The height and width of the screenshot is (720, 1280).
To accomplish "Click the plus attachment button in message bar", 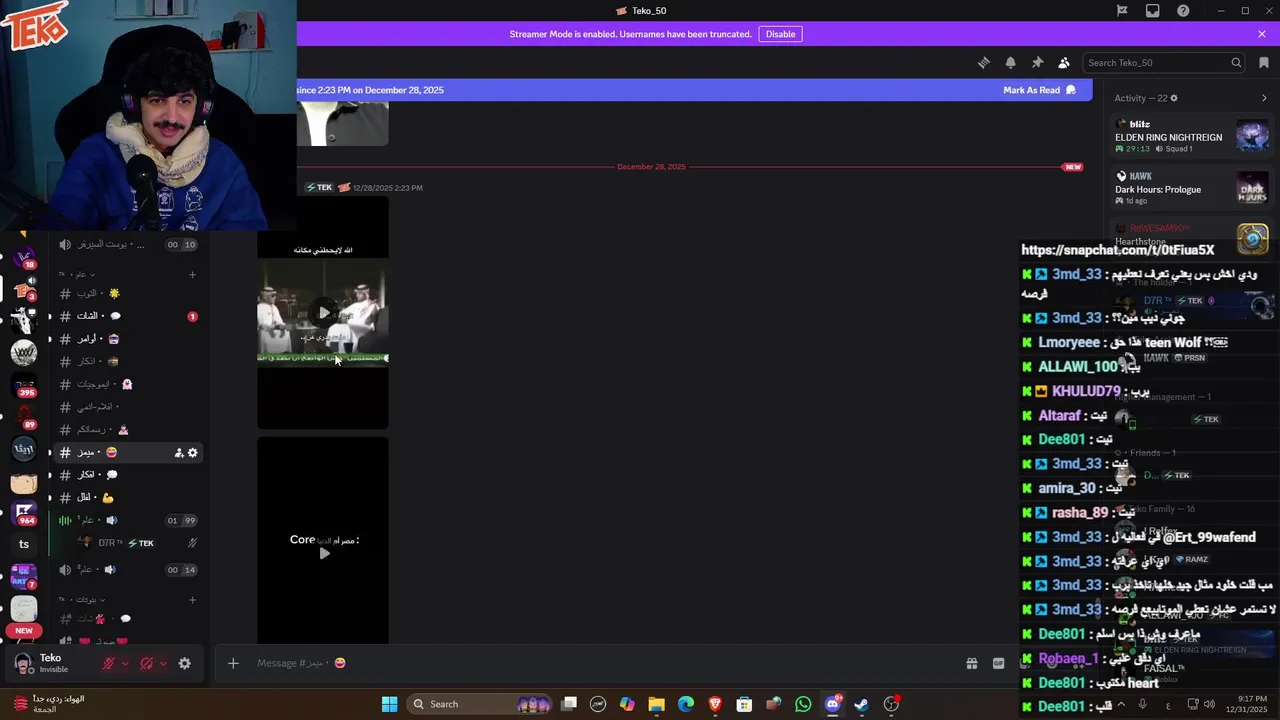I will [x=233, y=663].
